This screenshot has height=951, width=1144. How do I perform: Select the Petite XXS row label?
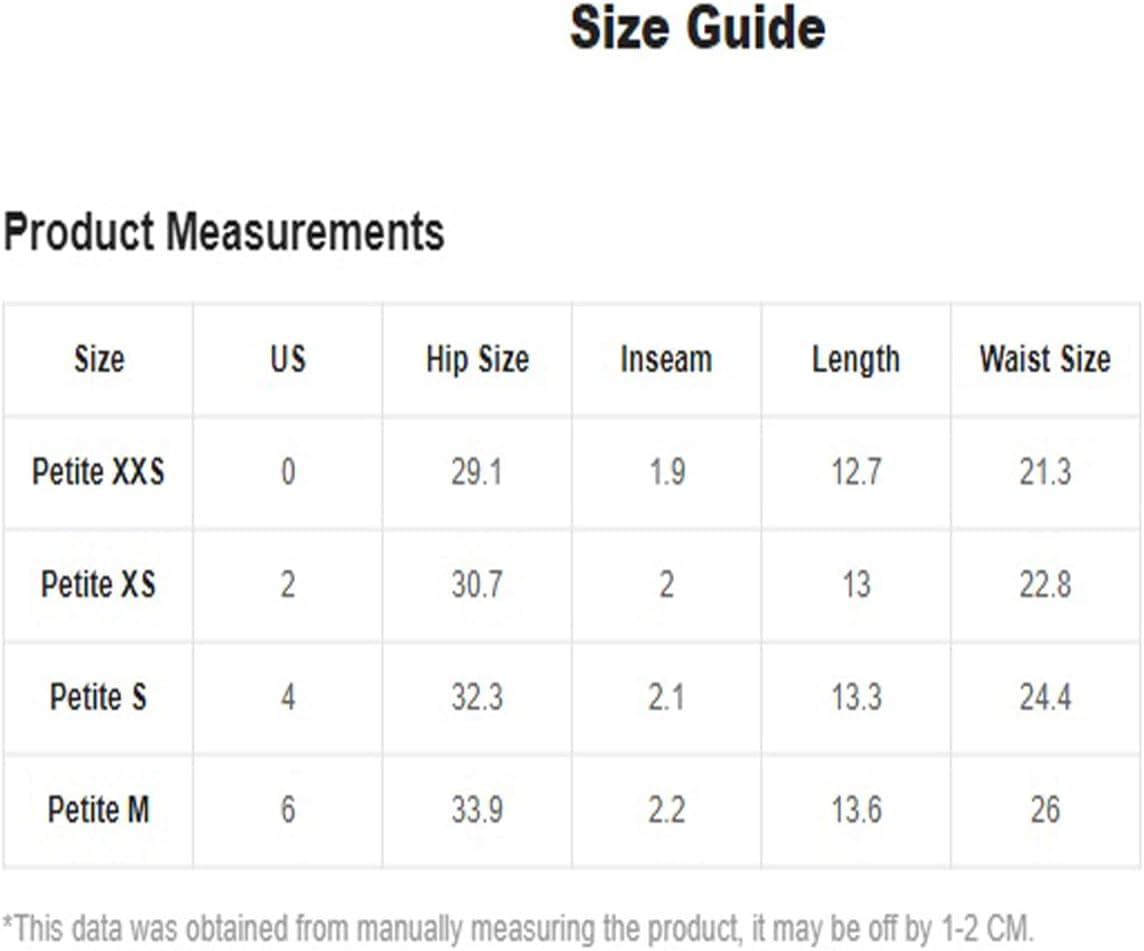point(98,471)
